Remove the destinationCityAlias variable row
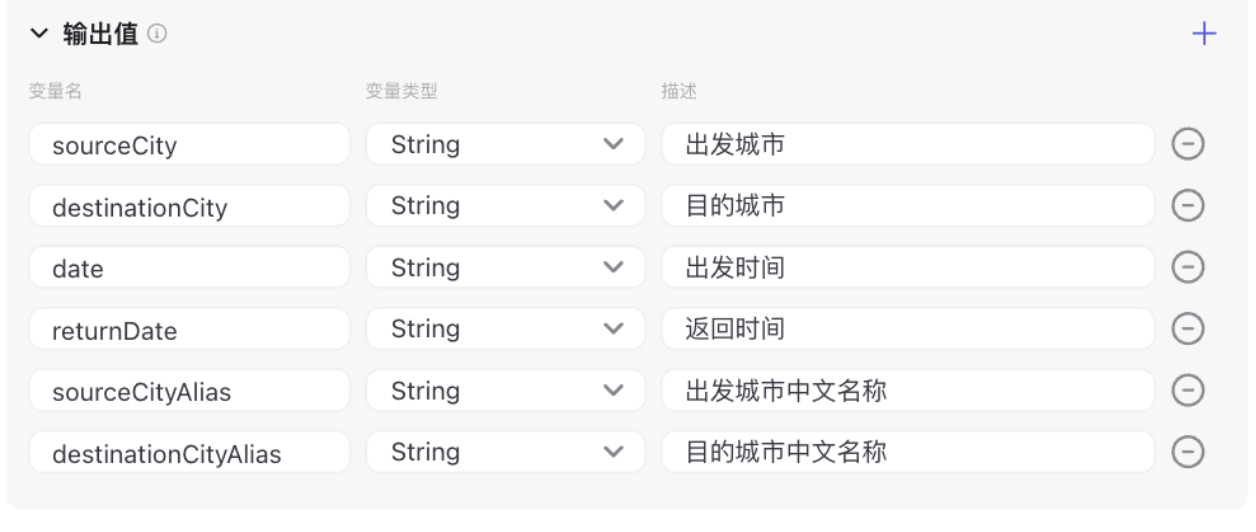This screenshot has width=1256, height=532. click(1187, 452)
